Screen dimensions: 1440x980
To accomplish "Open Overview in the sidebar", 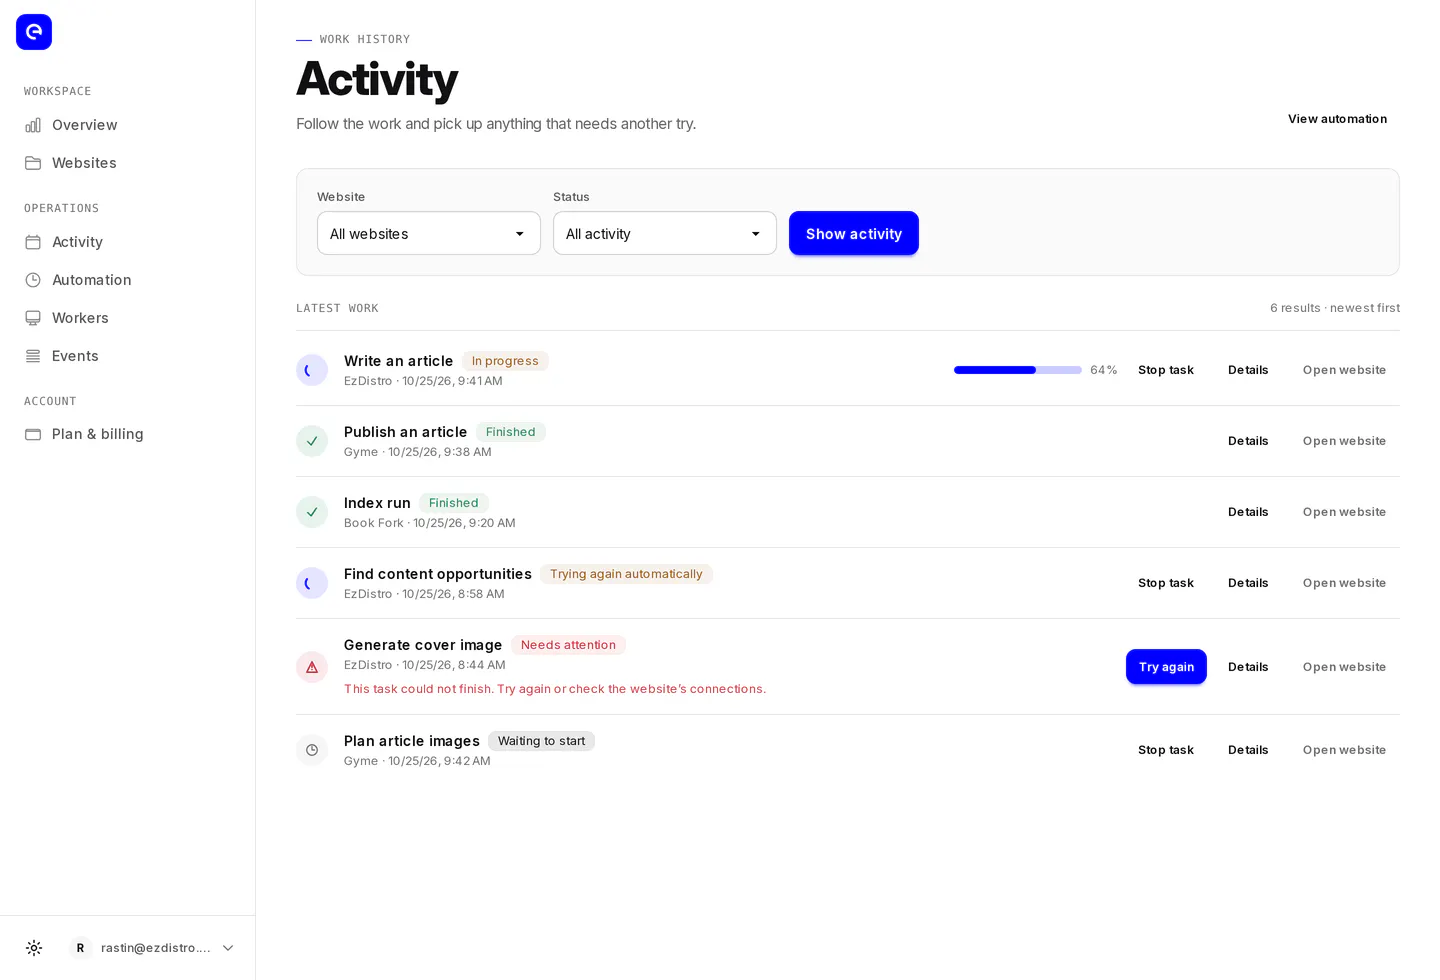I will pos(127,125).
